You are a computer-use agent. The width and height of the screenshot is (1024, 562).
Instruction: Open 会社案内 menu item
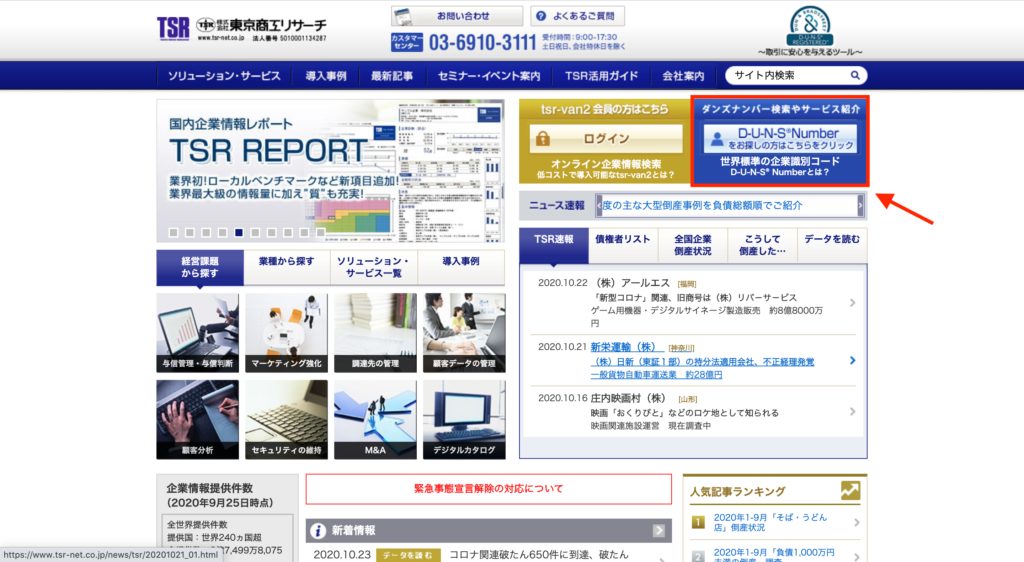pos(683,76)
